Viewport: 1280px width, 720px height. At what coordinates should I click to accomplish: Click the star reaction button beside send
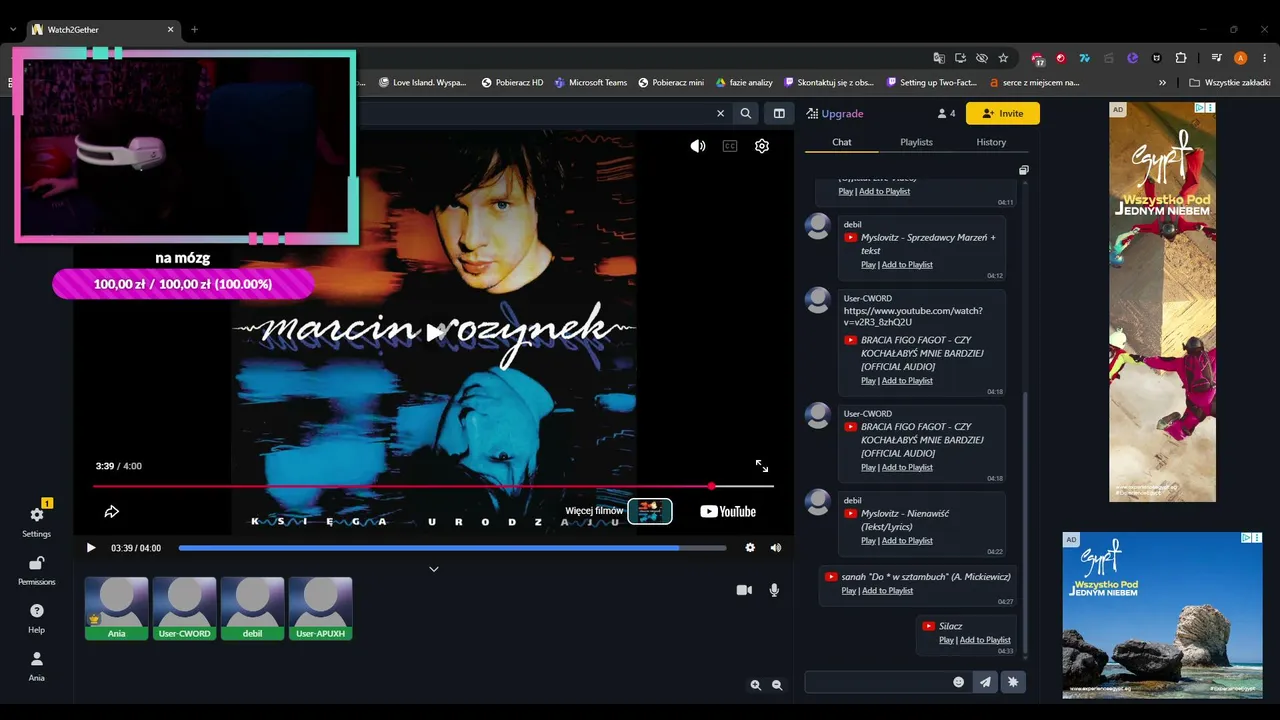tap(1013, 682)
